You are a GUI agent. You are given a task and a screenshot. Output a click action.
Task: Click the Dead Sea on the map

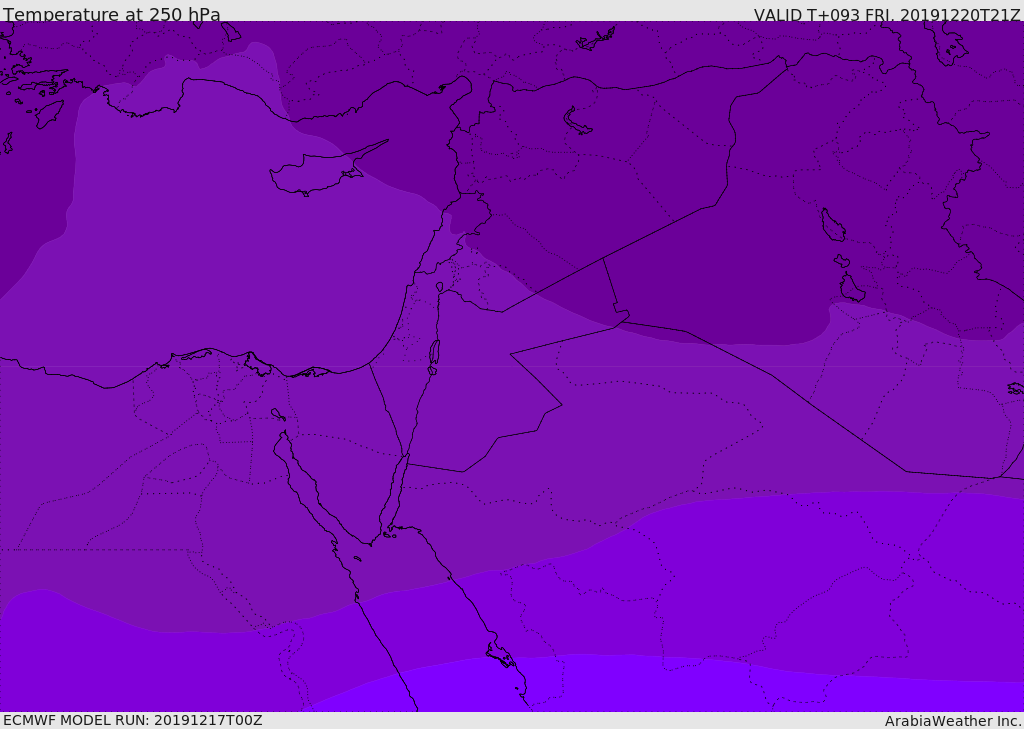[434, 353]
